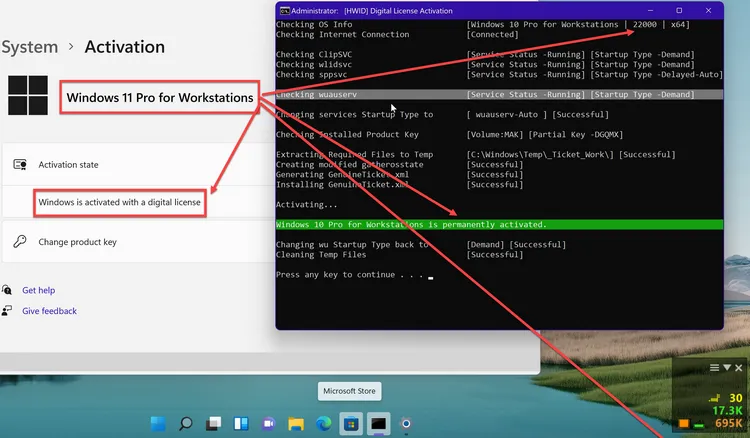
Task: Open network monitor widget hamburger menu
Action: [x=714, y=367]
